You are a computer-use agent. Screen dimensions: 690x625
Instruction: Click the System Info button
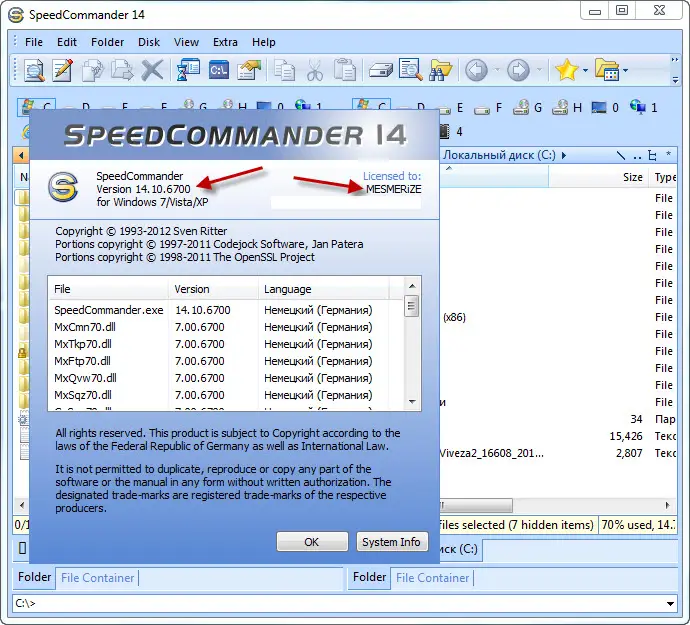tap(392, 542)
